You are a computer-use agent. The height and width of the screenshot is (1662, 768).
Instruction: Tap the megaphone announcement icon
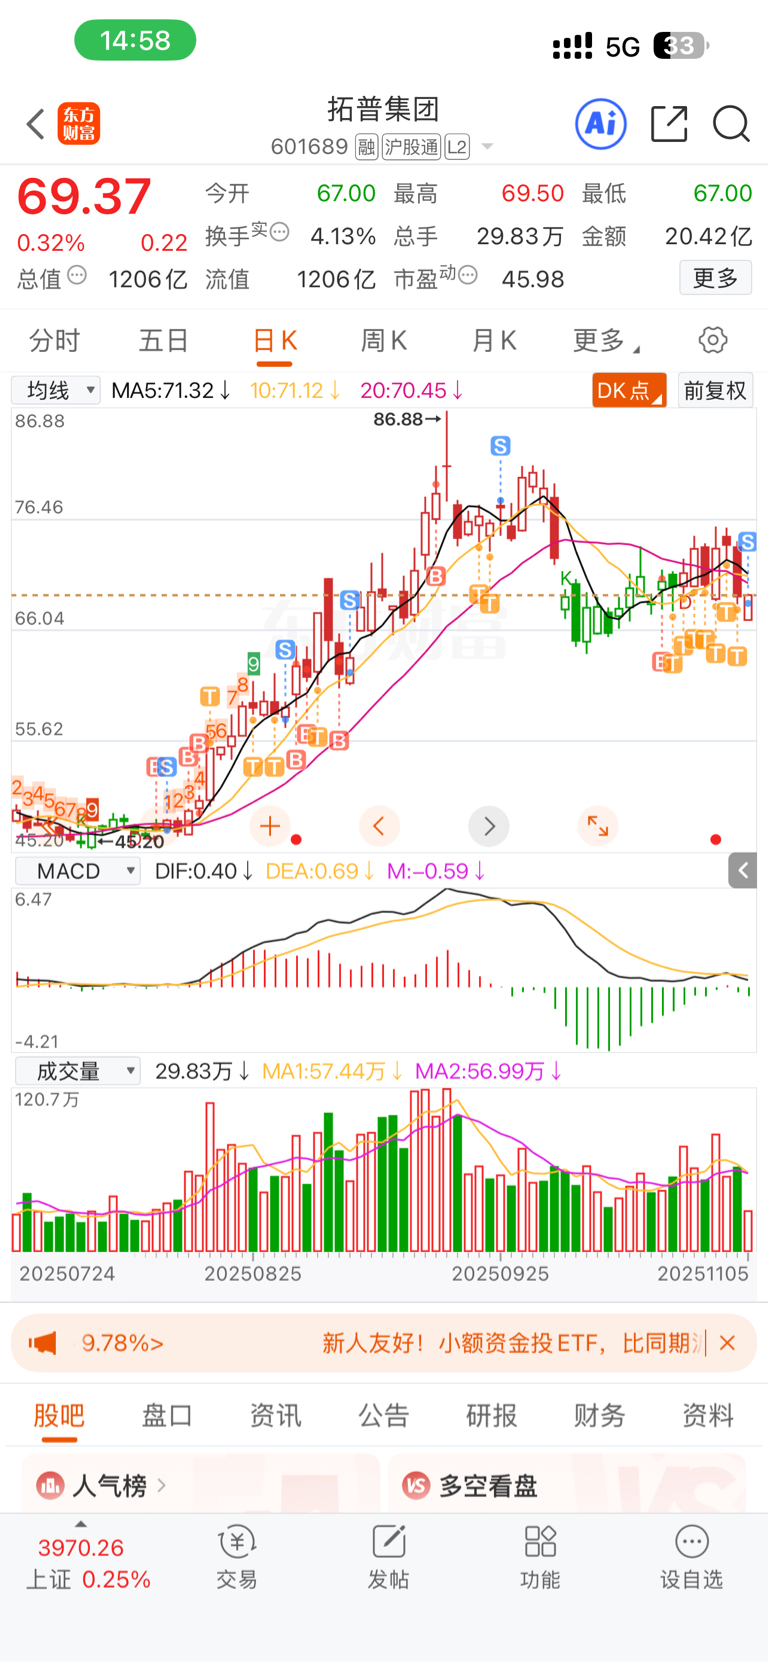point(42,1343)
